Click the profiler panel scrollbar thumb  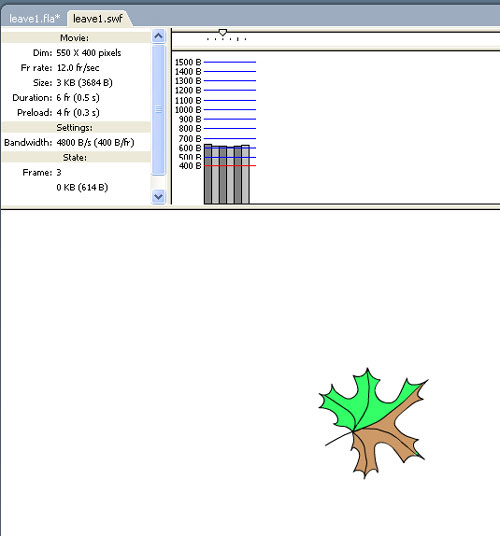158,109
